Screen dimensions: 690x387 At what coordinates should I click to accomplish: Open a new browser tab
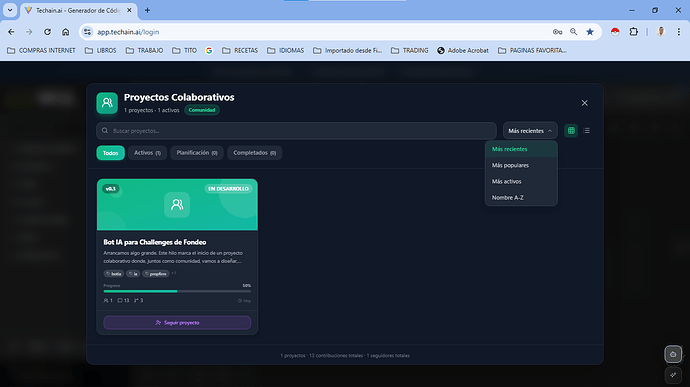[147, 10]
